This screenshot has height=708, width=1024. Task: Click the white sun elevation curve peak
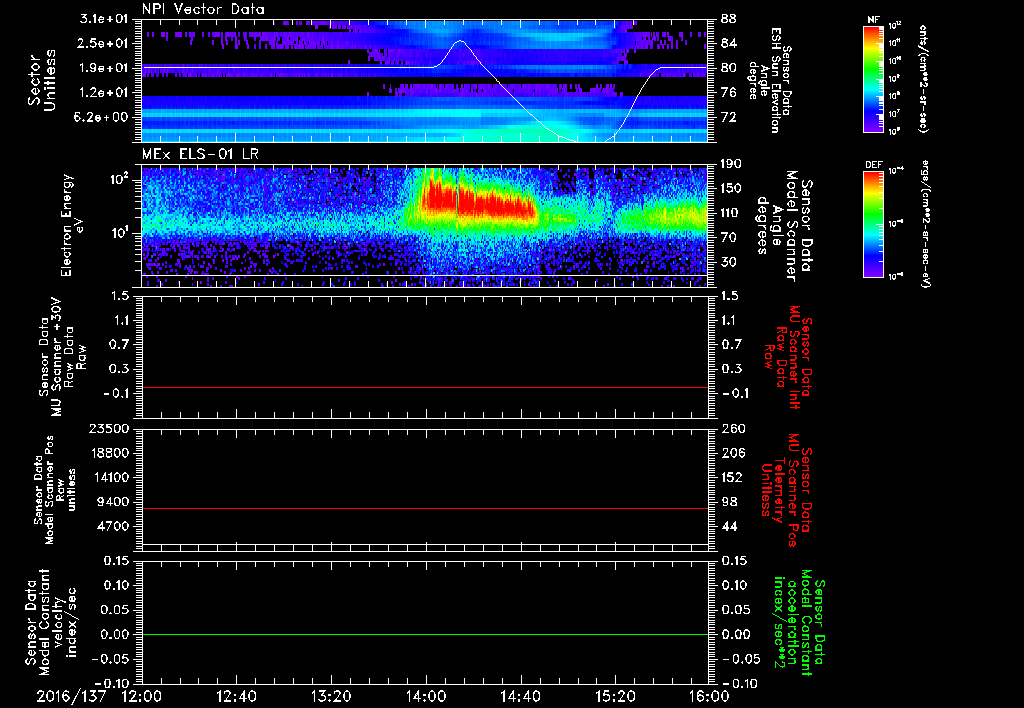click(x=460, y=40)
